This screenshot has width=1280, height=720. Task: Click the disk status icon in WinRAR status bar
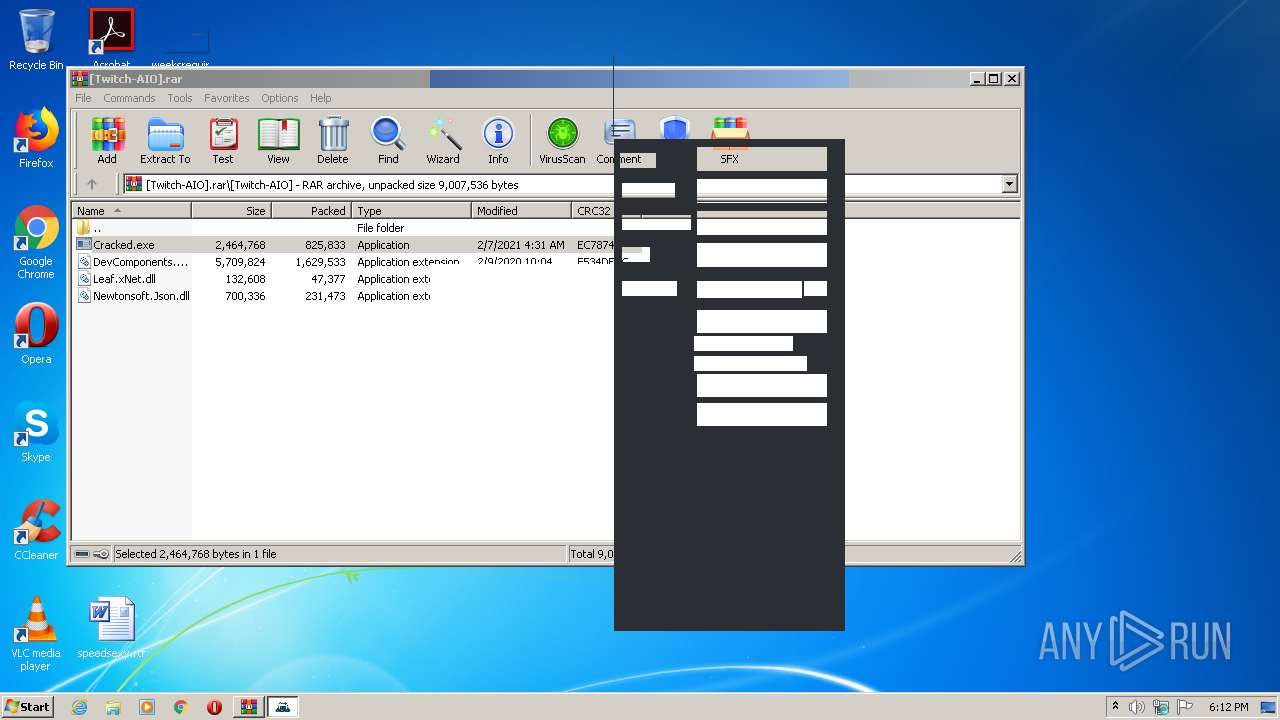point(82,554)
